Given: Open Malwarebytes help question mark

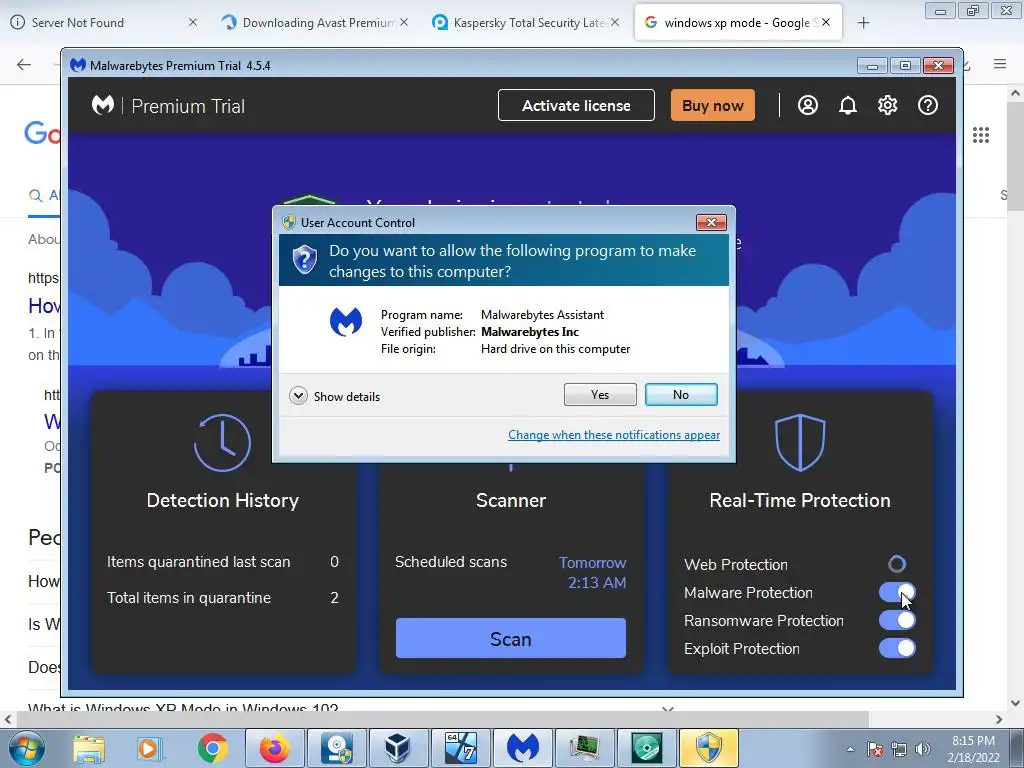Looking at the screenshot, I should (927, 105).
